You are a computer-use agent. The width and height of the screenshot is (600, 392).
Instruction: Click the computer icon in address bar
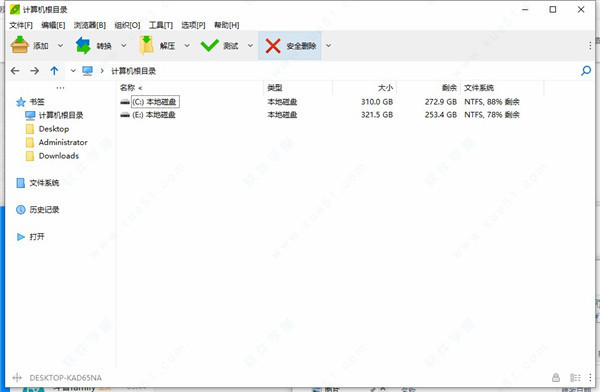coord(87,71)
